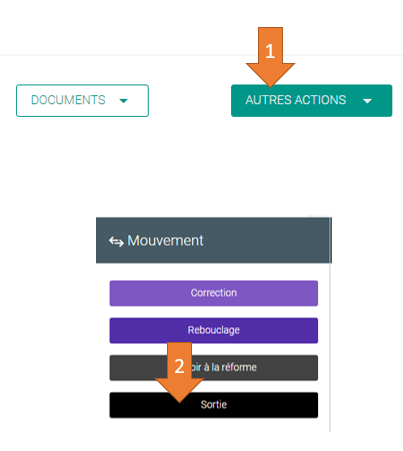This screenshot has width=403, height=451.
Task: Click the Mouvement swap arrows icon
Action: pos(116,241)
